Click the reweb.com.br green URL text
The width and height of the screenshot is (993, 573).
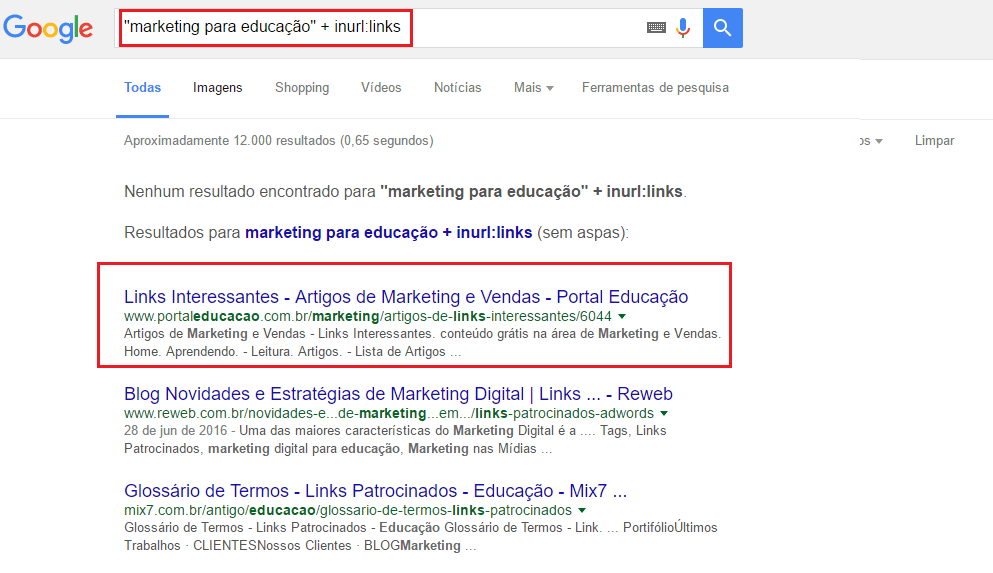pyautogui.click(x=389, y=413)
